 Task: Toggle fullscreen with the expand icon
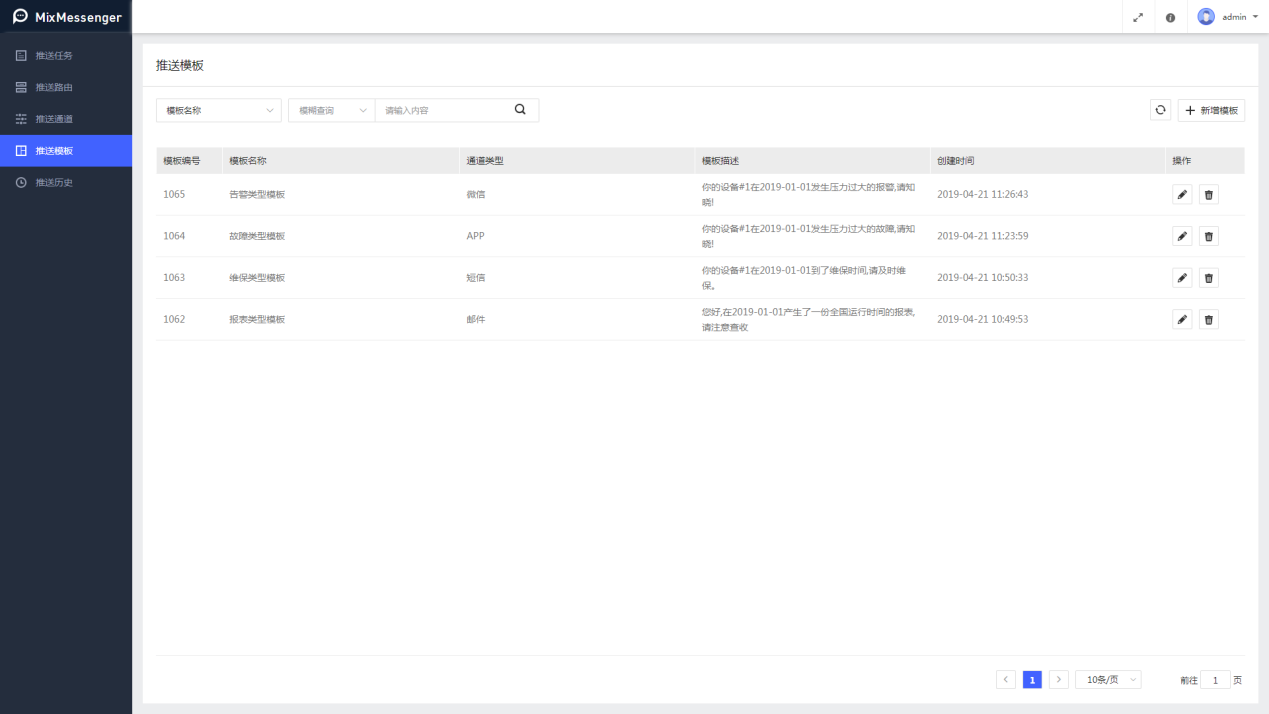click(1138, 17)
